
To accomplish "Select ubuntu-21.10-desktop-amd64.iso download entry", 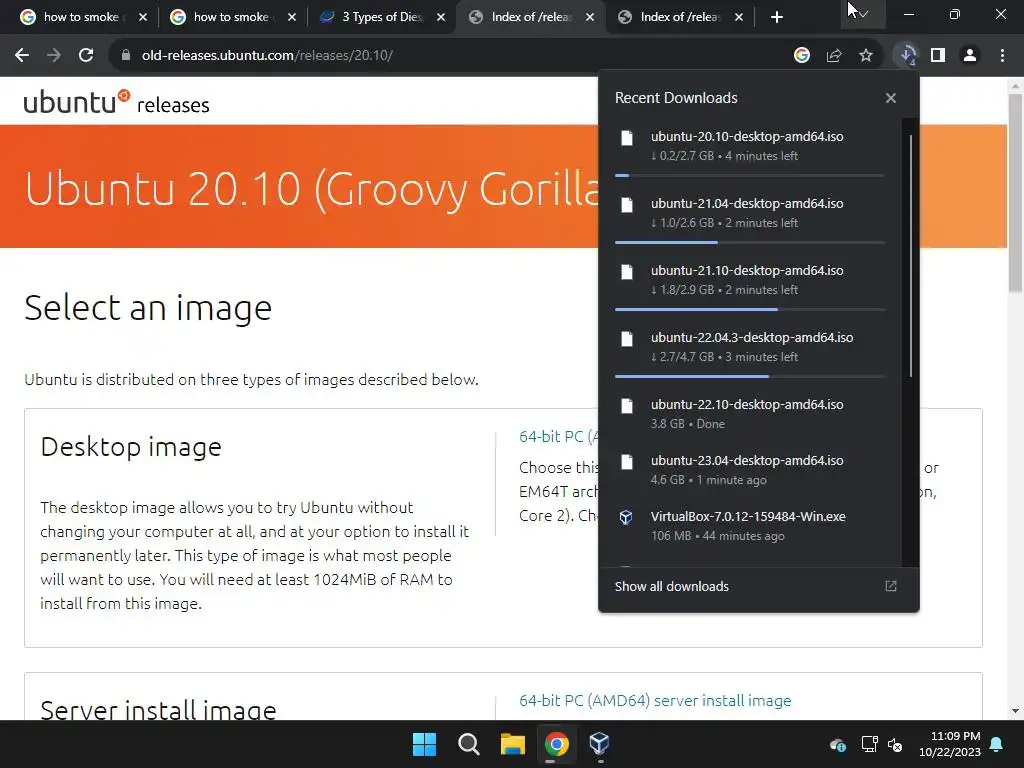I will point(750,280).
